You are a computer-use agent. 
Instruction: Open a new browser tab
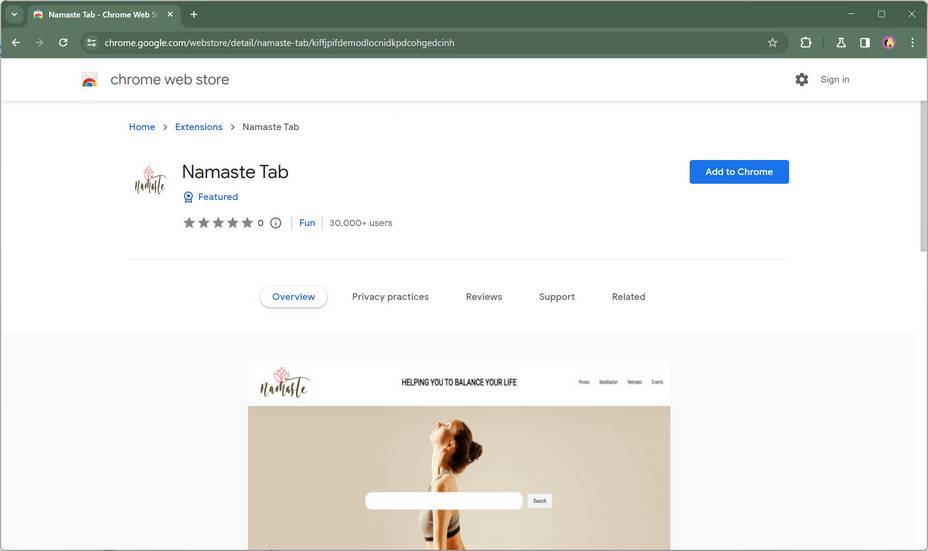click(x=194, y=15)
